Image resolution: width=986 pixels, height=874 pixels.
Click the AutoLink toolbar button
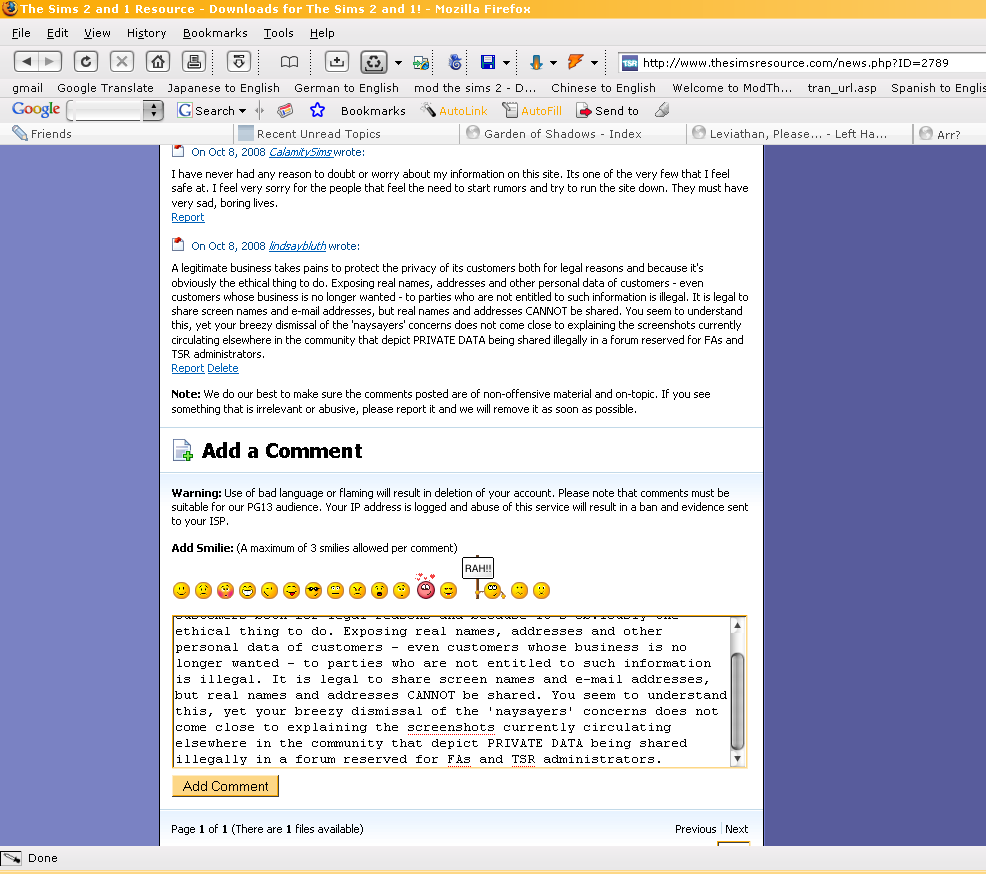[x=455, y=111]
